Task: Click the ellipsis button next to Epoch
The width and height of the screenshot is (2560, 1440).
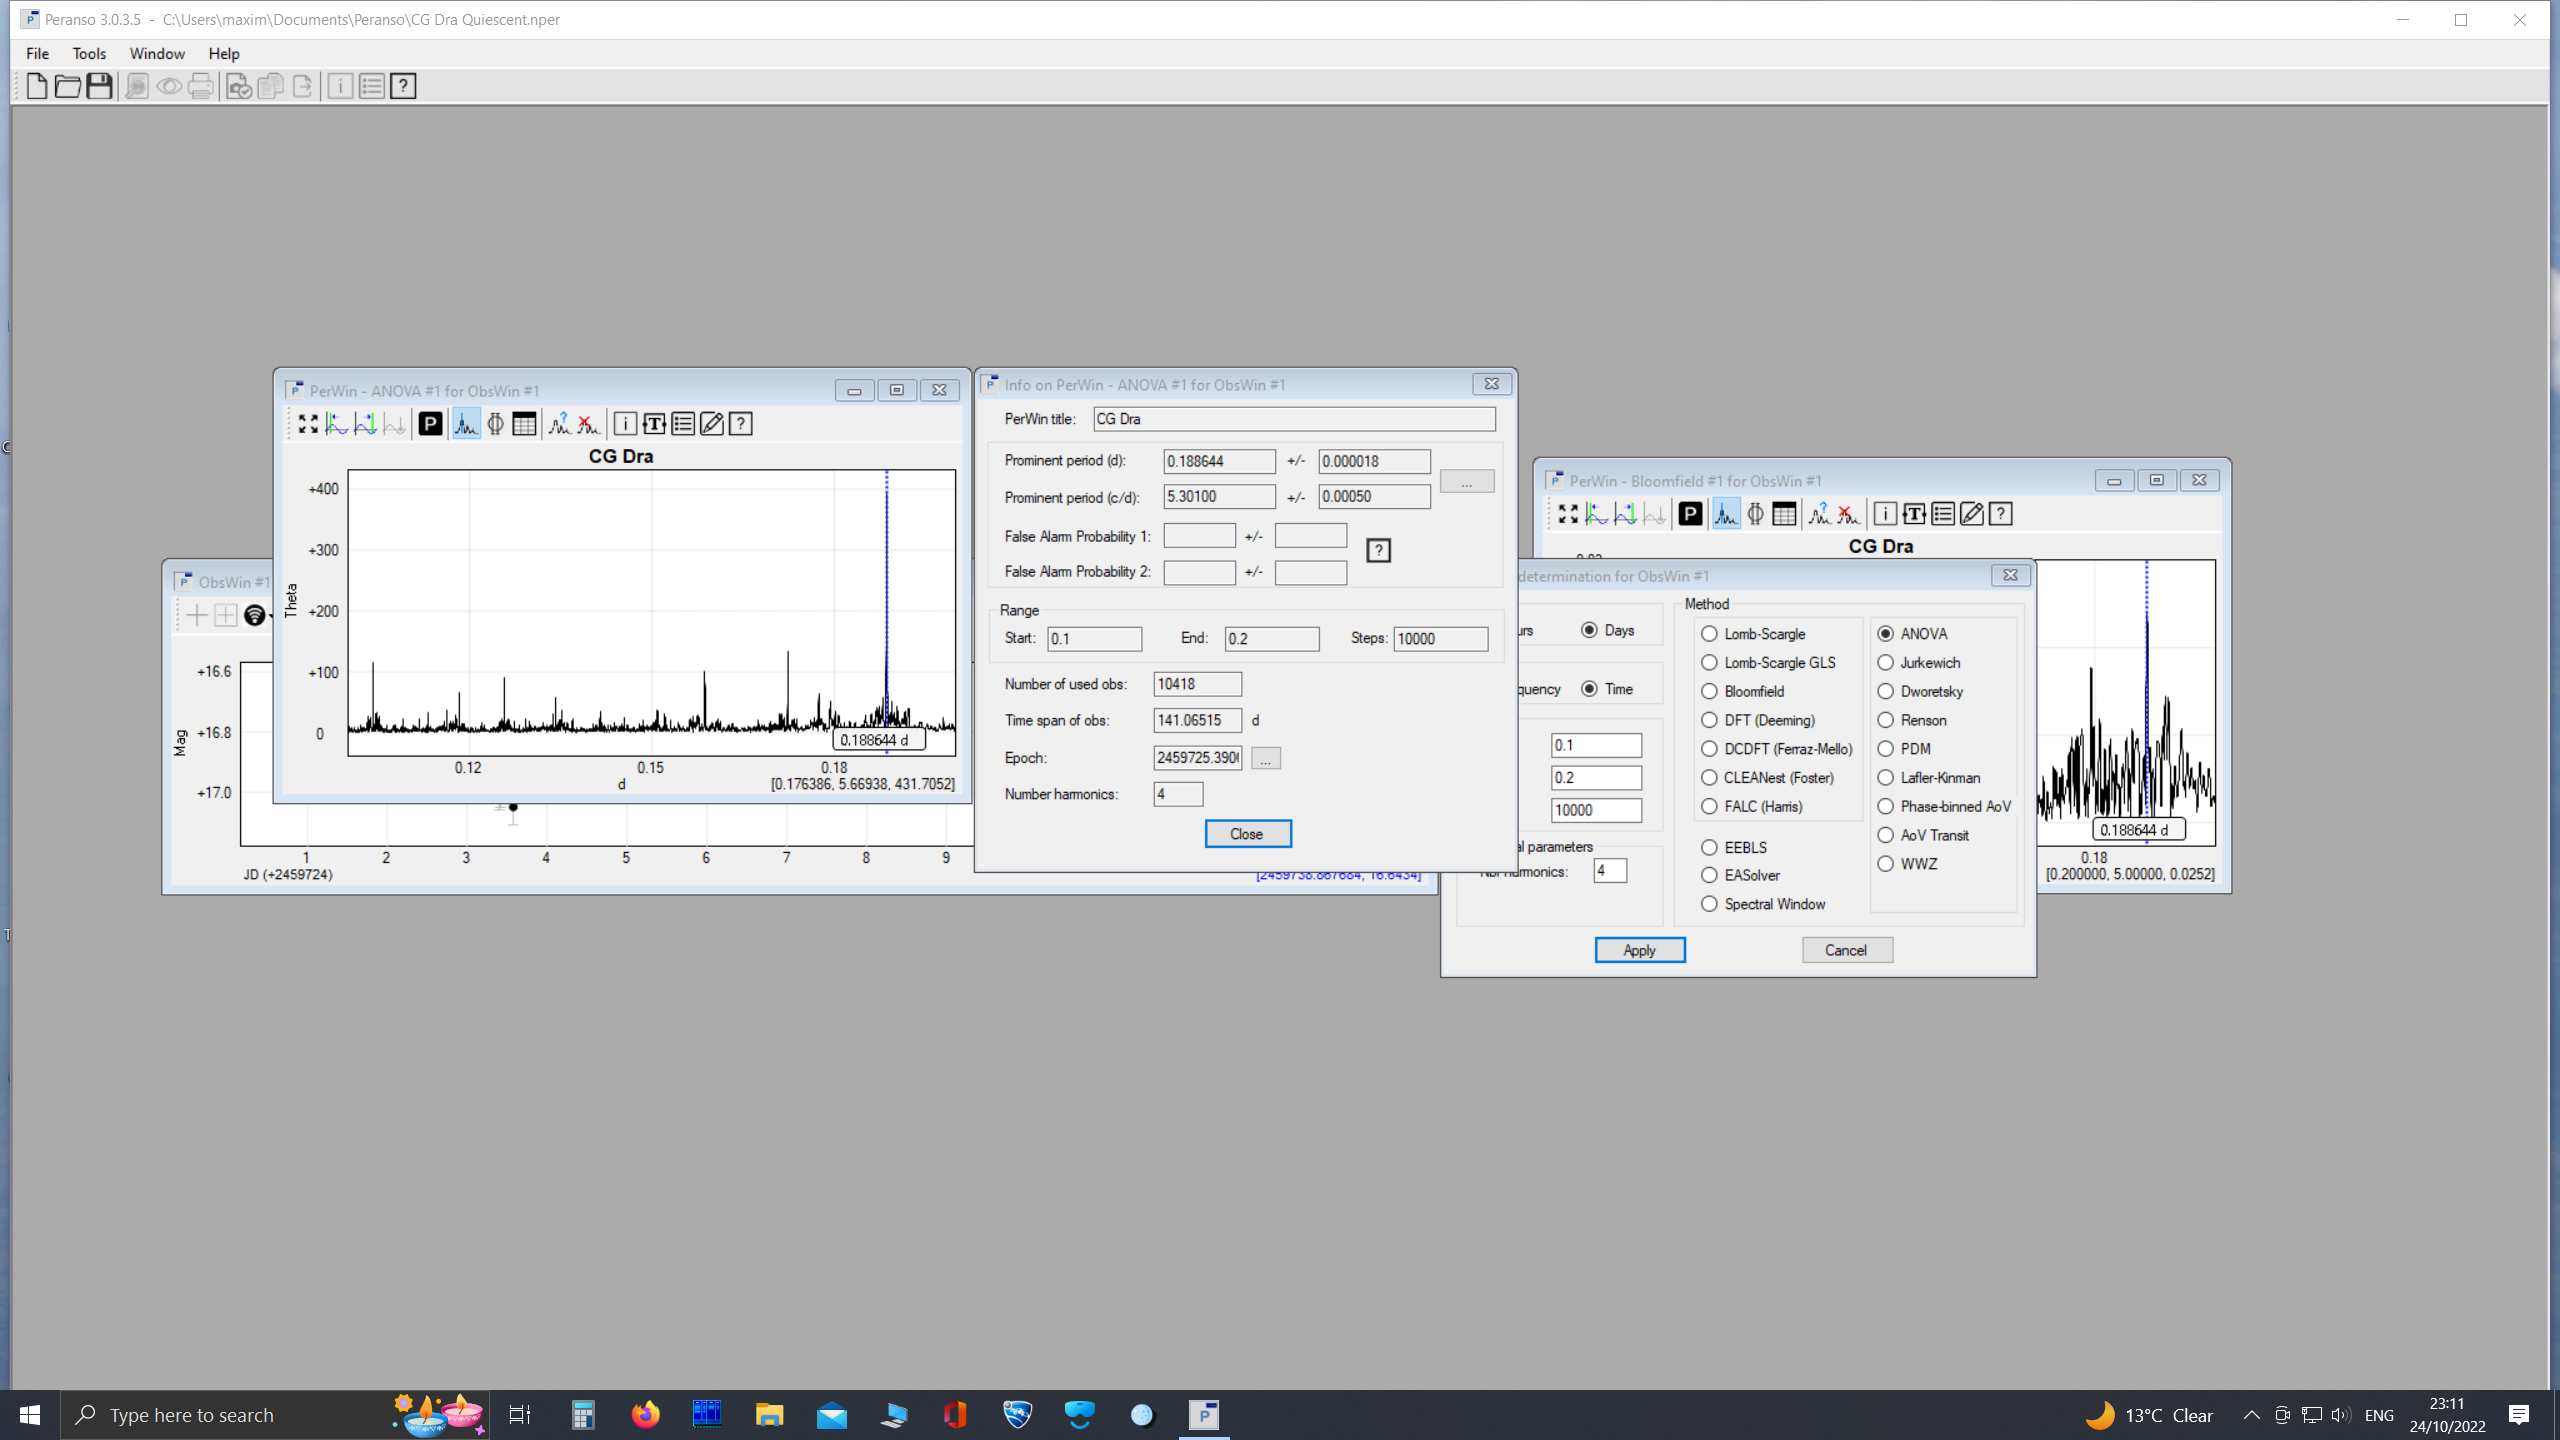Action: (x=1265, y=759)
